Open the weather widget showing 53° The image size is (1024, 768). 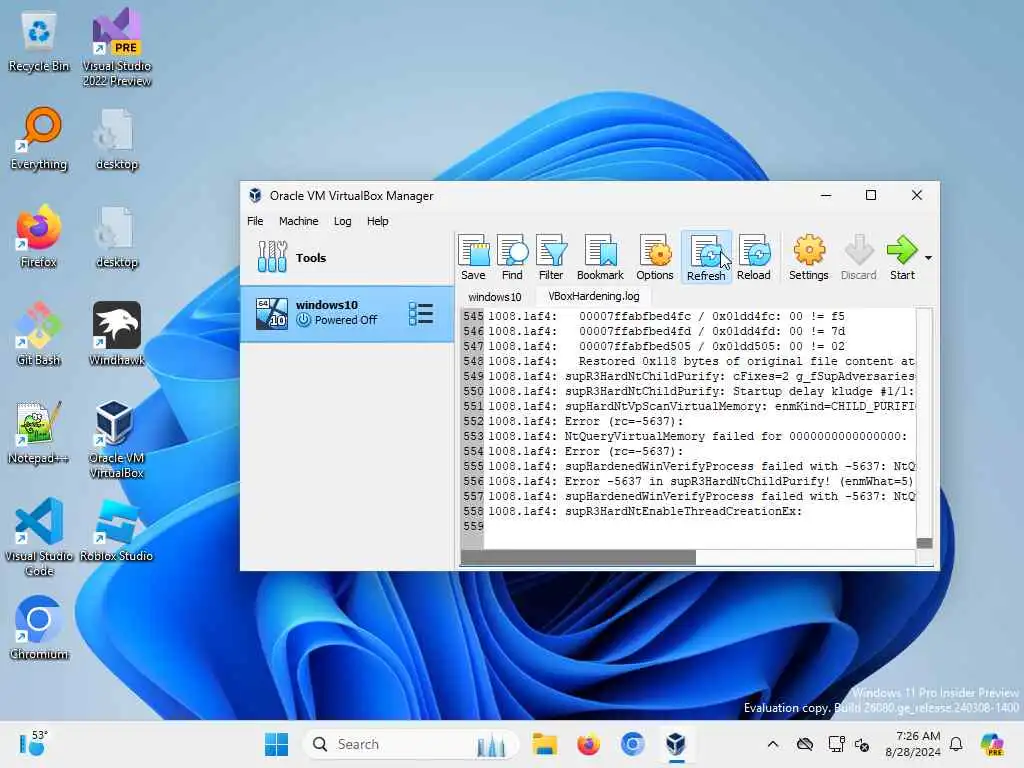[33, 743]
